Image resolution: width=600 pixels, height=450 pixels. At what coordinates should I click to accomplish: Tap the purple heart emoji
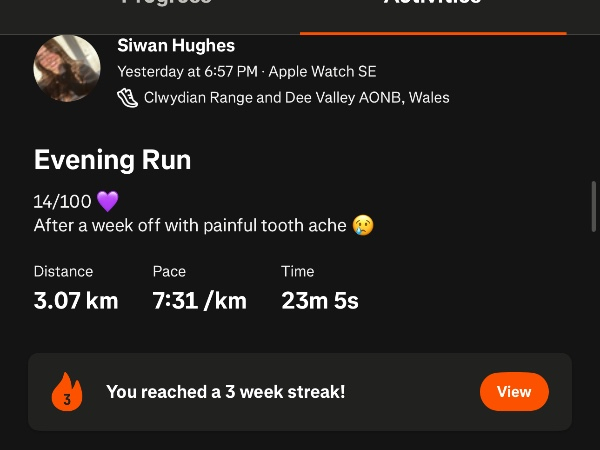(108, 202)
